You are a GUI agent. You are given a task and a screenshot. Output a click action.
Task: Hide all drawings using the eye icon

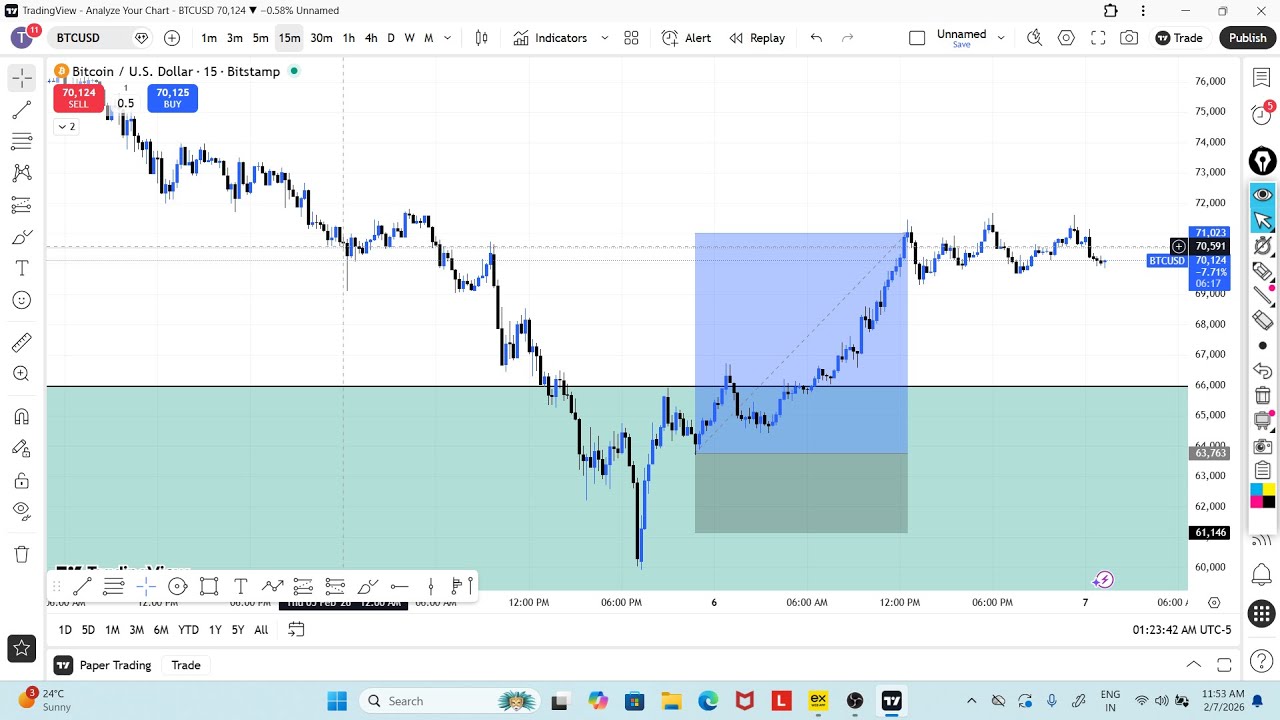point(21,511)
